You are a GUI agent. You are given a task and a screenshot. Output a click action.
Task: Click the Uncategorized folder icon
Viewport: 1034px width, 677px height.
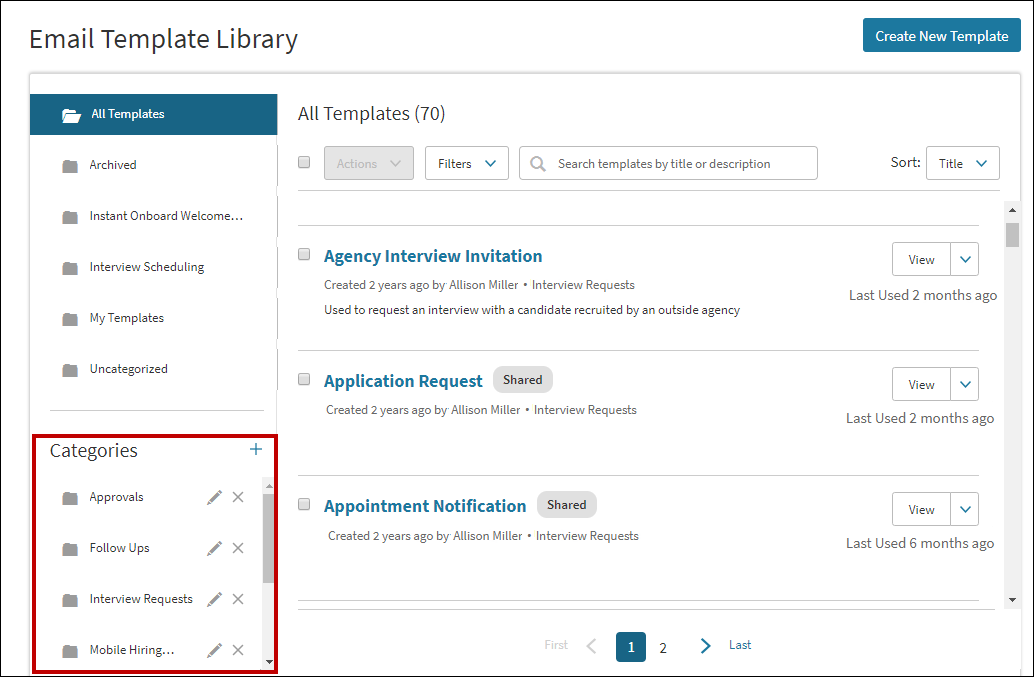click(70, 370)
